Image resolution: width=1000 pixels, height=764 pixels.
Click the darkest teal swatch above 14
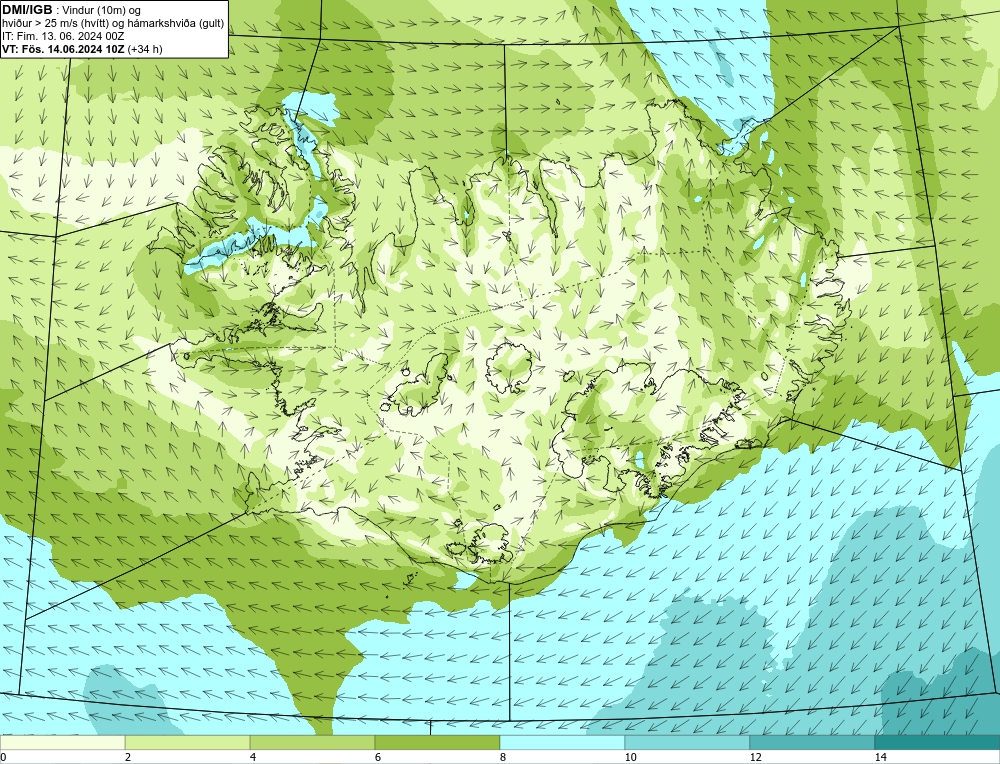[x=938, y=742]
